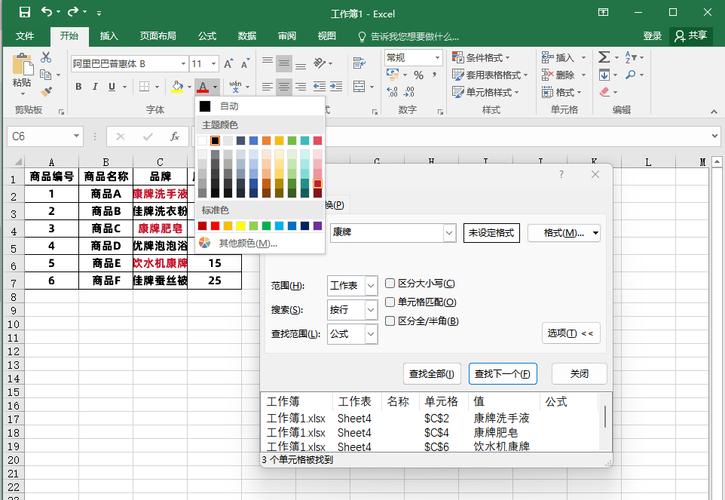Pick the purple standard color swatch
Screen dimensions: 725x500
318,226
